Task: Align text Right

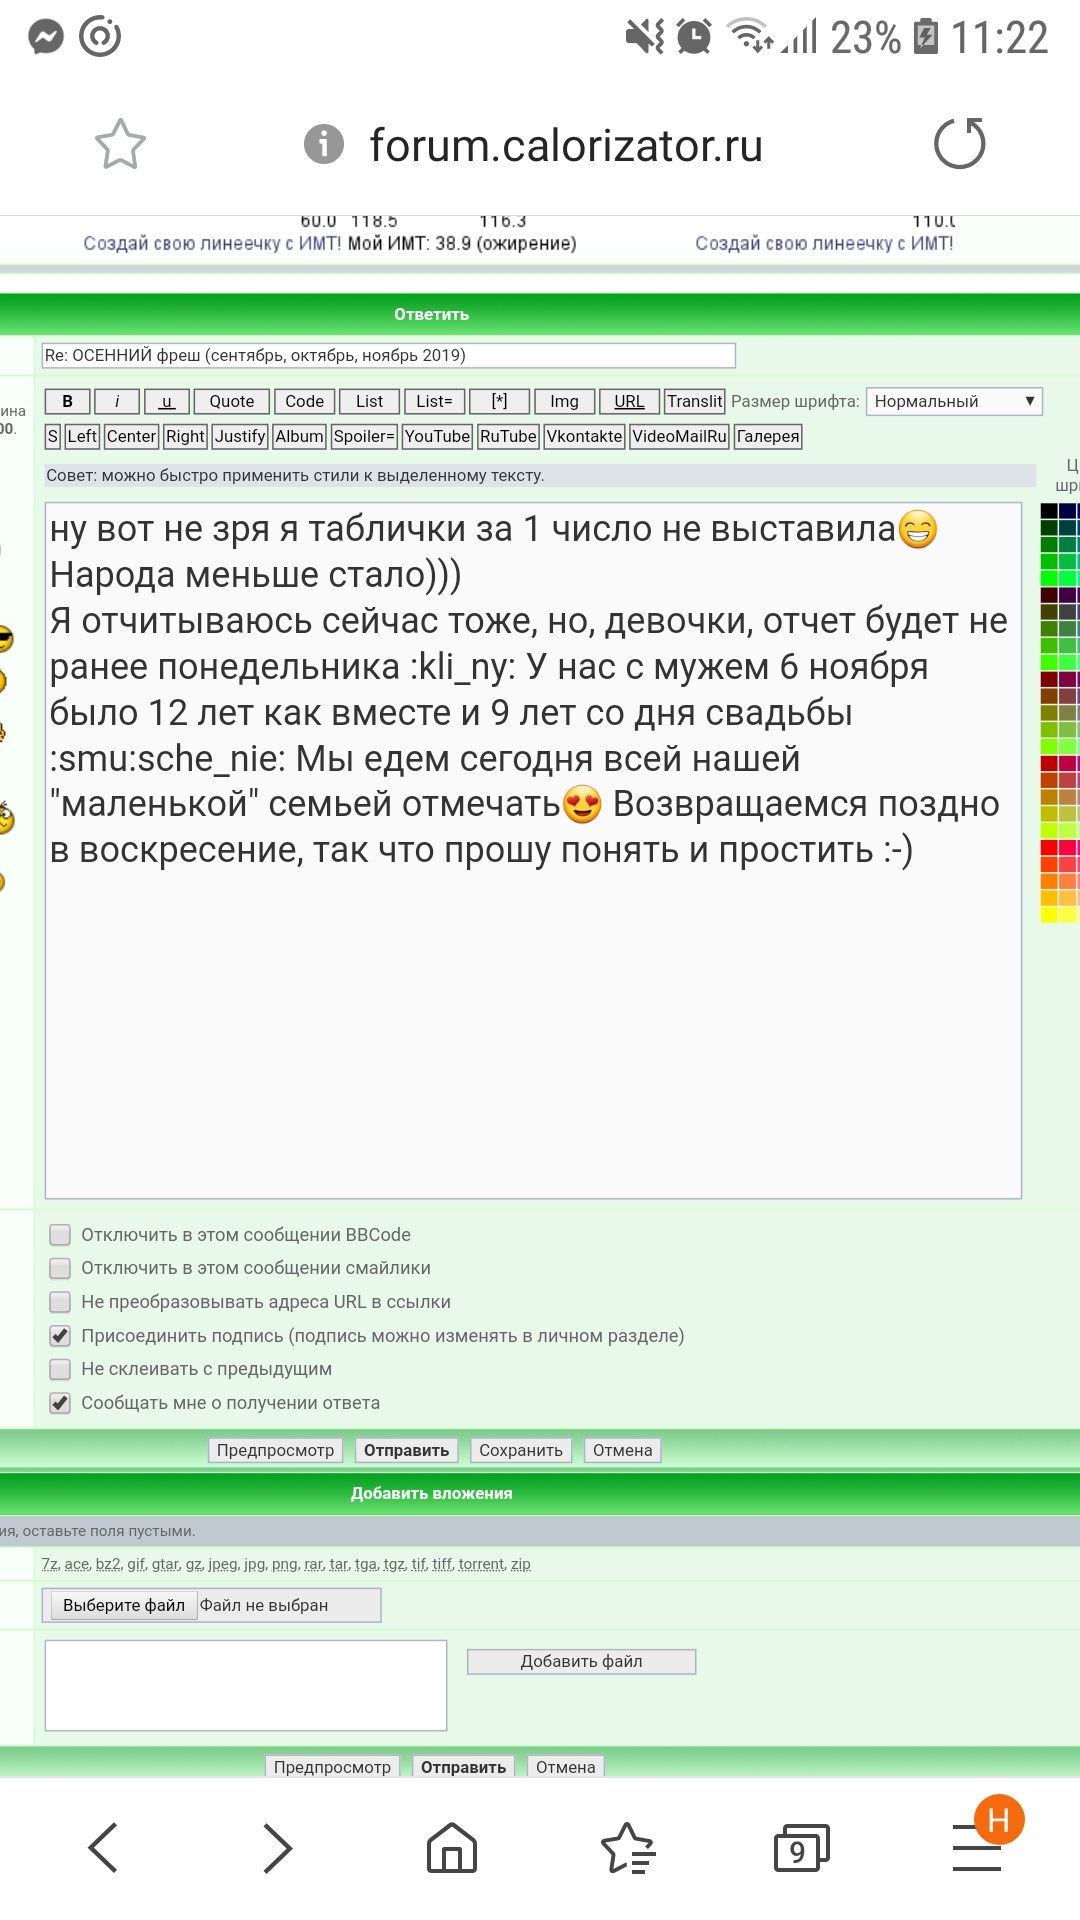Action: 186,436
